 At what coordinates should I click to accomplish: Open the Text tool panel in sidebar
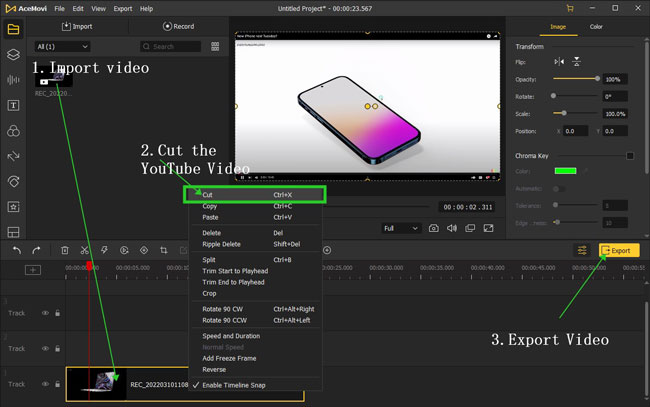click(13, 105)
